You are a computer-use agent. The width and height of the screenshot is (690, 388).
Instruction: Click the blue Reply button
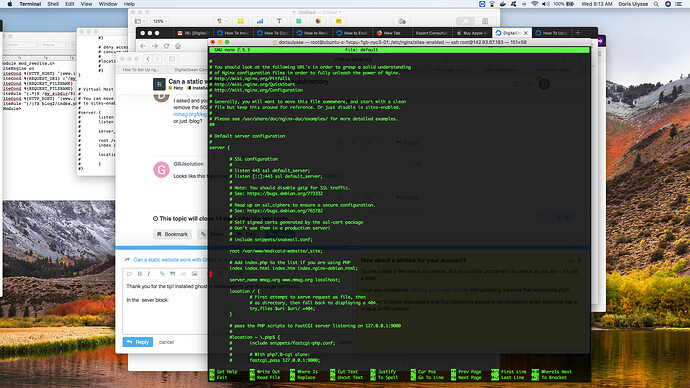138,342
